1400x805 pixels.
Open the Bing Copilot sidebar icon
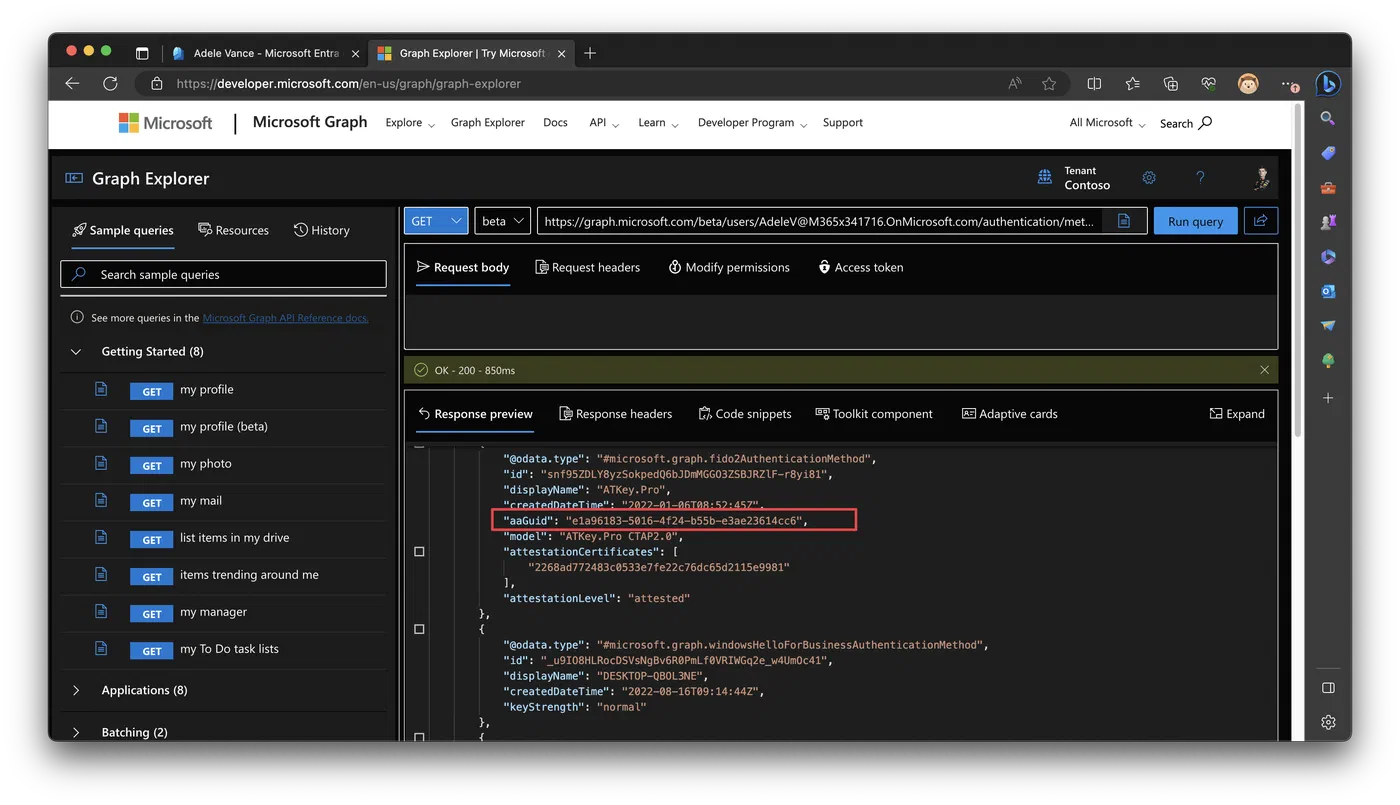coord(1328,84)
